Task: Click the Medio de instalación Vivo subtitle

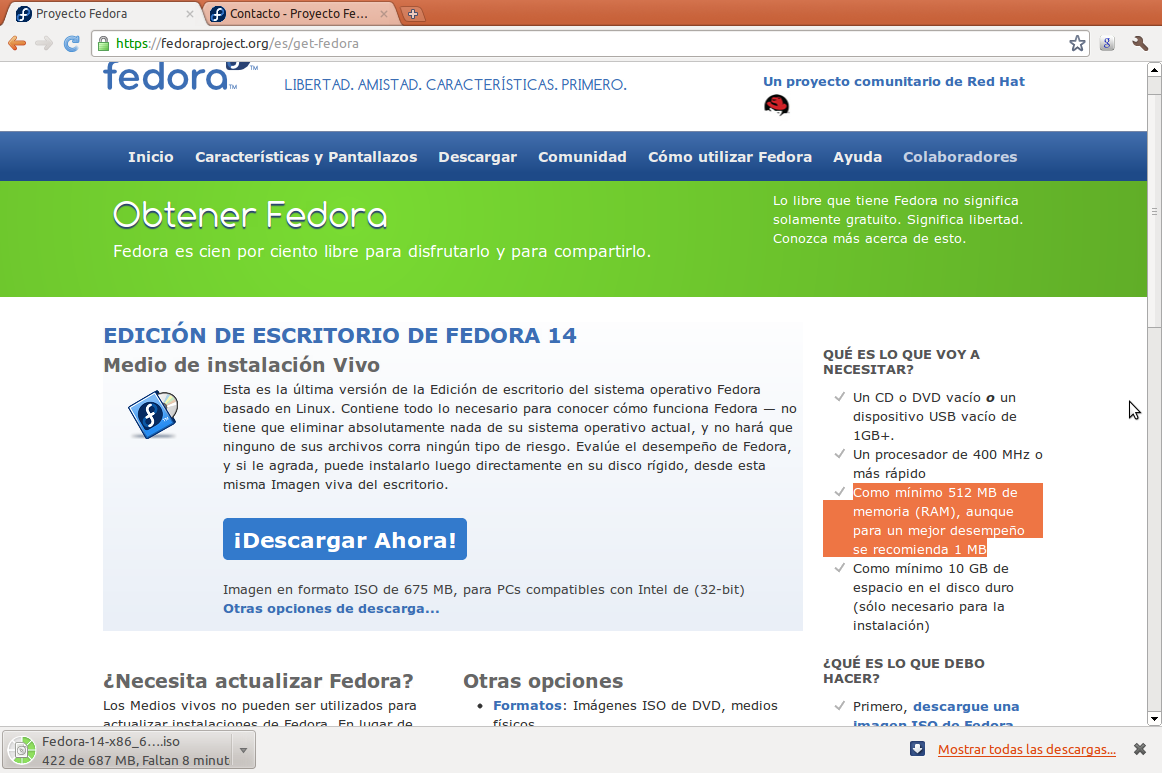Action: pos(242,365)
